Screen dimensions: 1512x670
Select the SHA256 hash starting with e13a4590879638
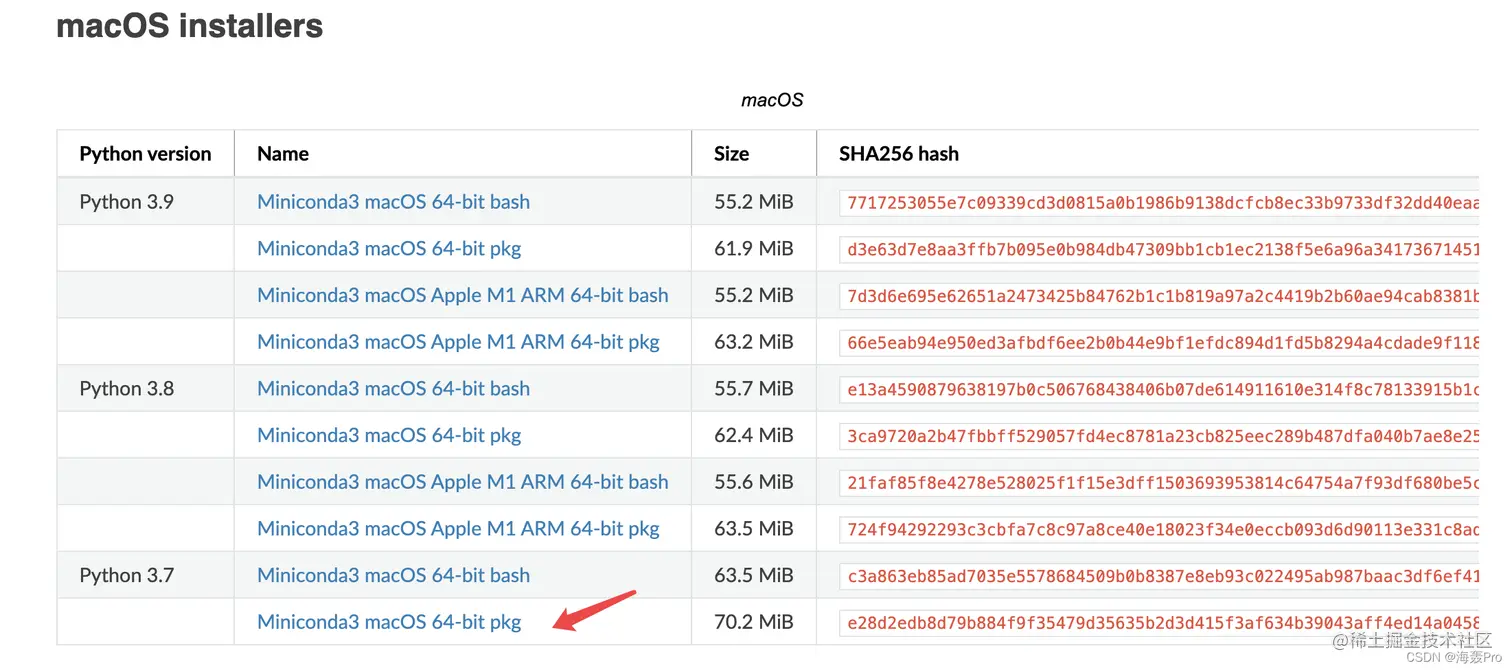click(x=1162, y=389)
